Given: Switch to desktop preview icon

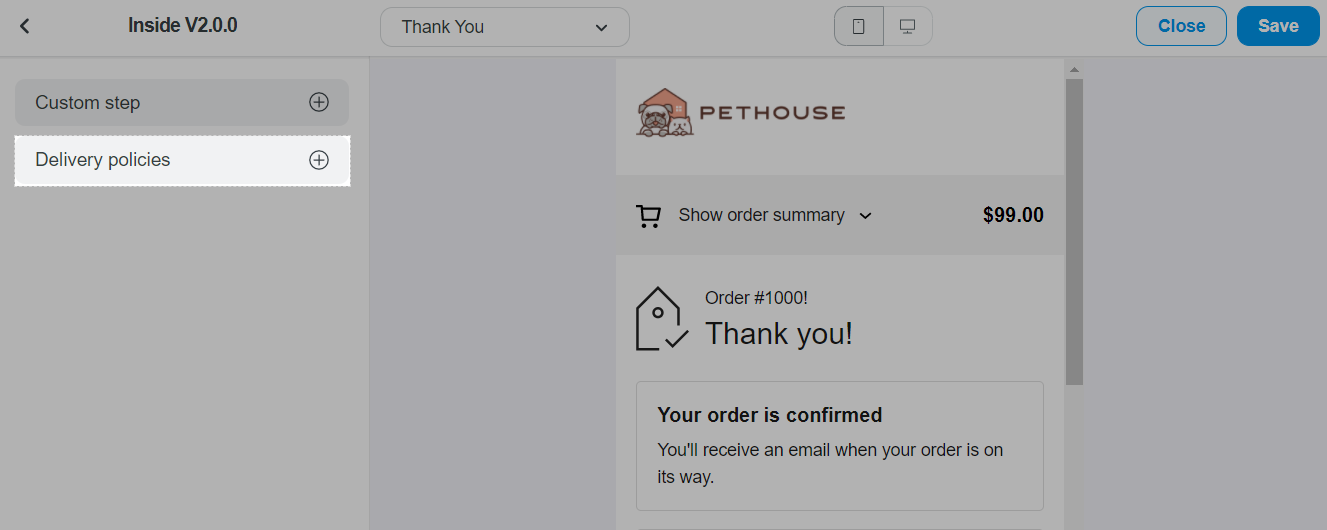Looking at the screenshot, I should coord(908,27).
